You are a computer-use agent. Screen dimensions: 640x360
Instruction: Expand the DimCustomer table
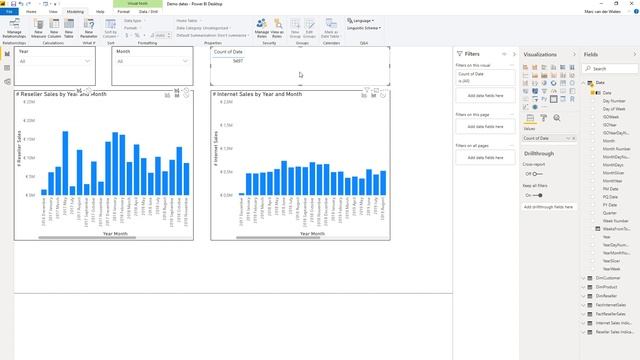(x=584, y=278)
